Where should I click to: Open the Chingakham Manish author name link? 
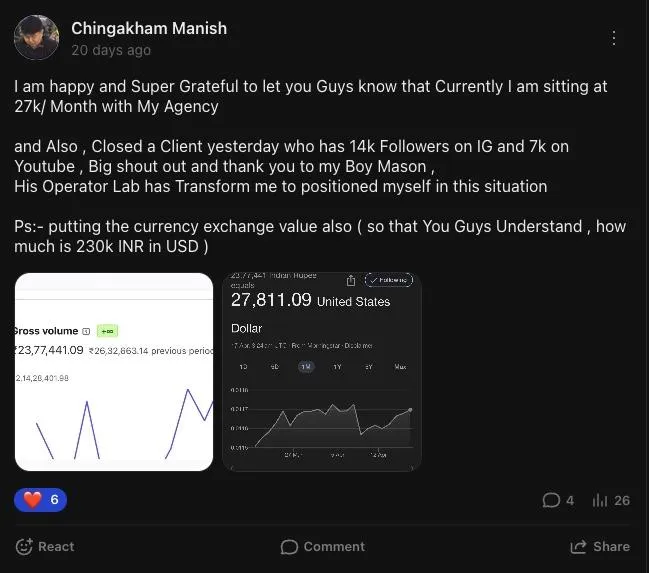coord(149,29)
